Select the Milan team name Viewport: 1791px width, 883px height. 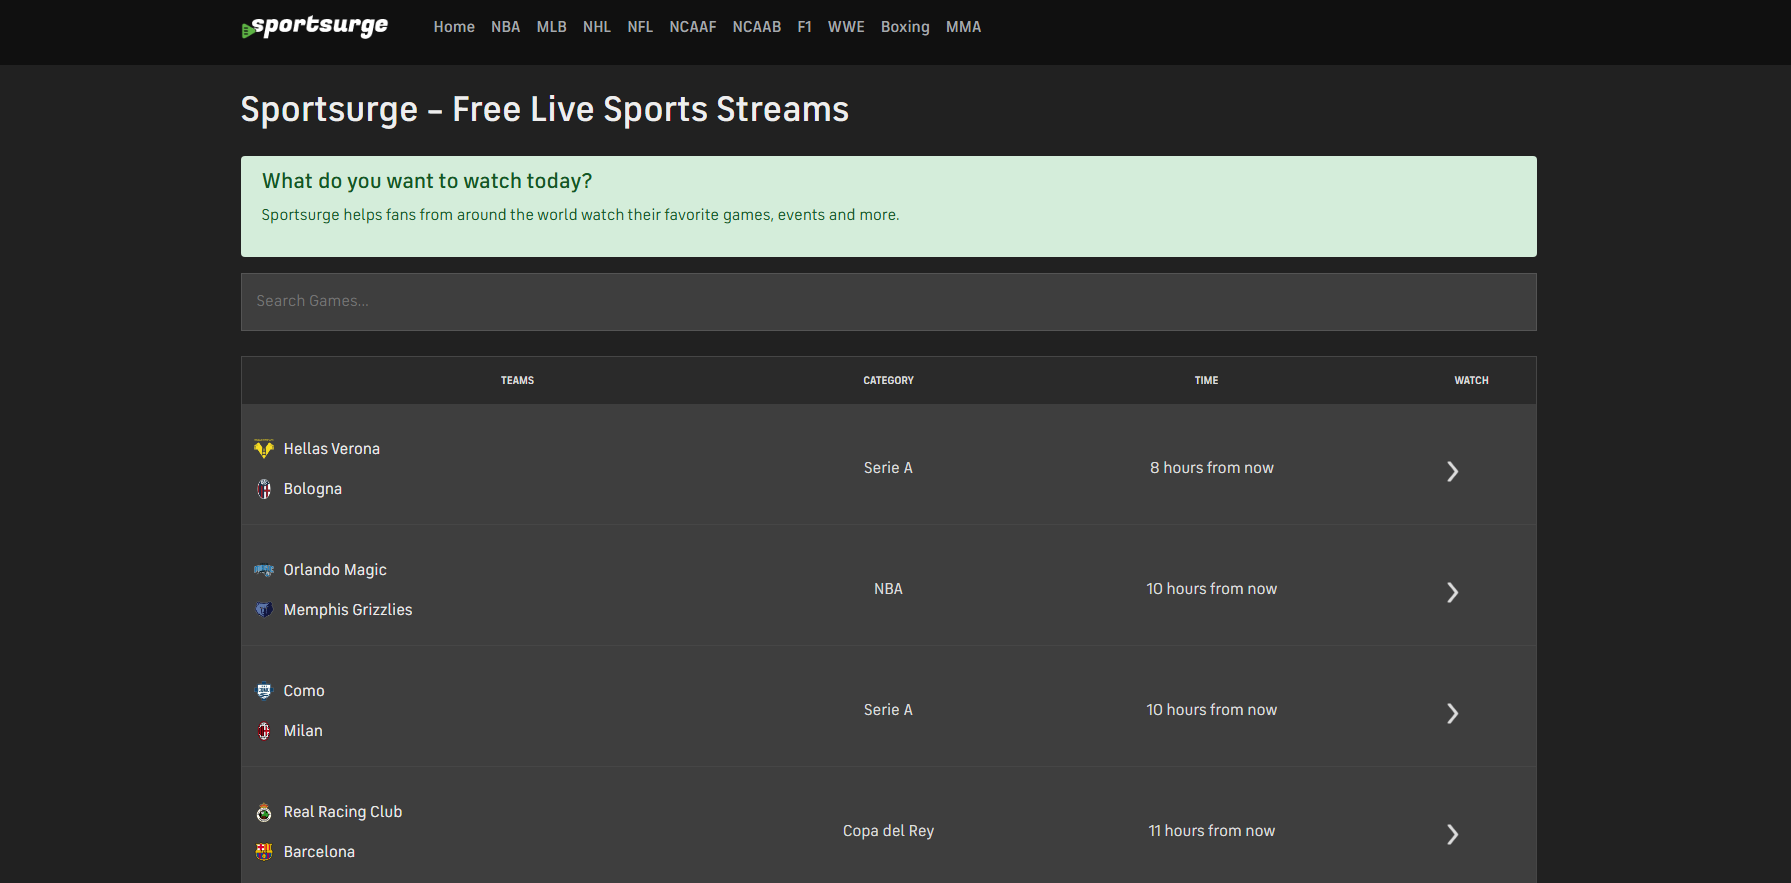tap(303, 731)
